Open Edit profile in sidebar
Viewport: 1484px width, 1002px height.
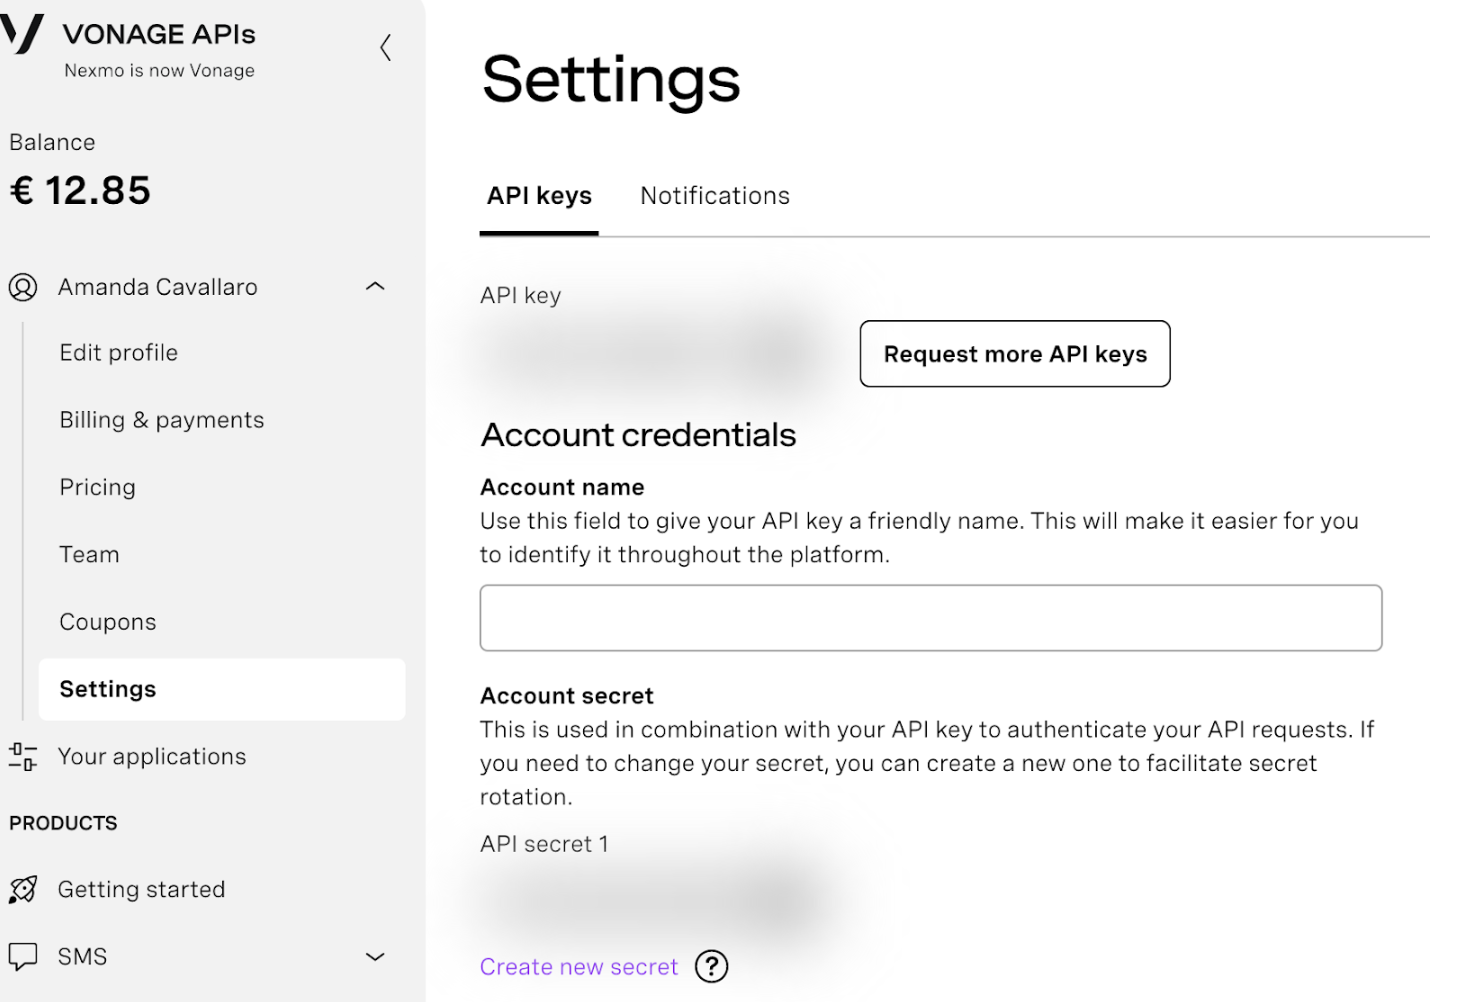[x=118, y=353]
